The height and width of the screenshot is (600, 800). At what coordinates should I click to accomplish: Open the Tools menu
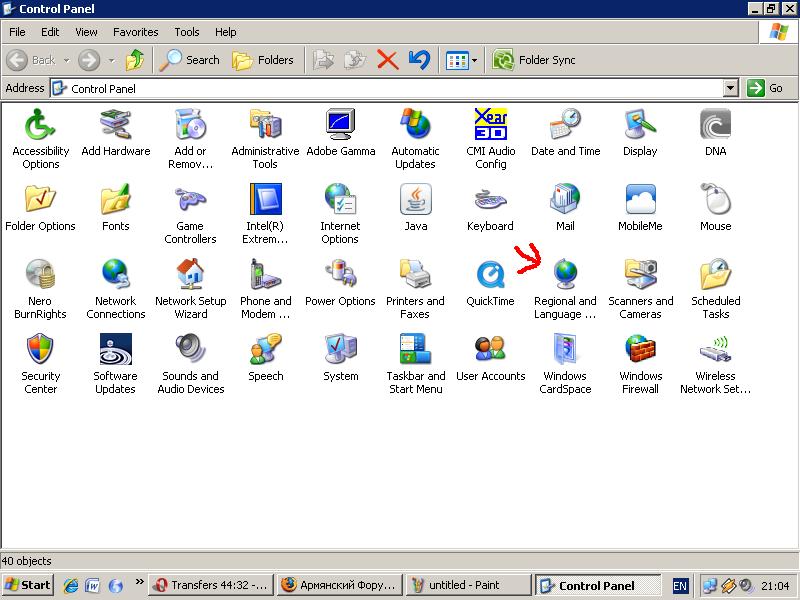(186, 32)
